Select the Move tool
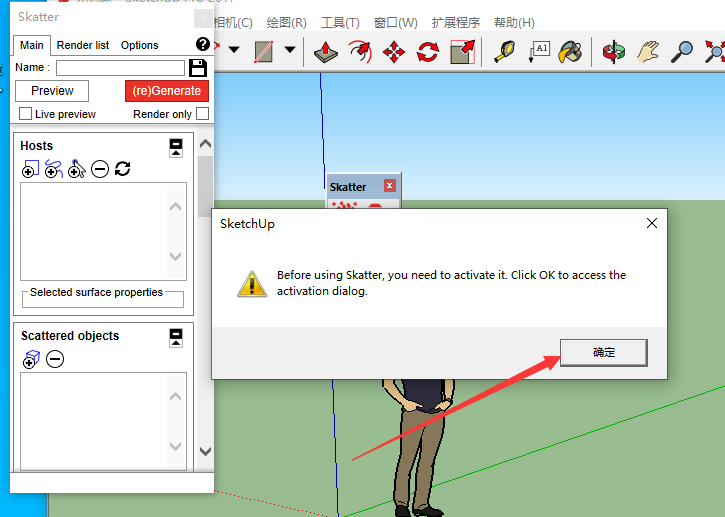This screenshot has height=517, width=725. (x=394, y=51)
